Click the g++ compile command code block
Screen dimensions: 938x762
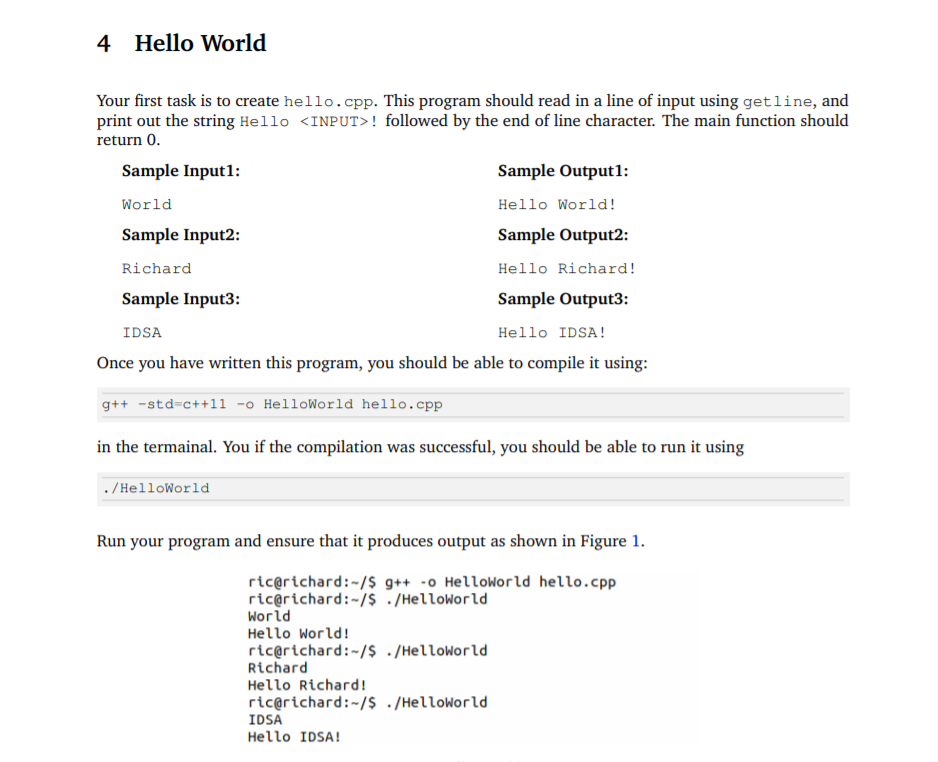(x=270, y=404)
